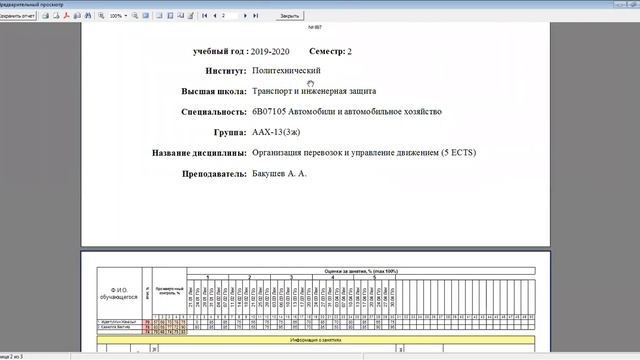Click the send by e-mail toolbar icon

point(77,16)
